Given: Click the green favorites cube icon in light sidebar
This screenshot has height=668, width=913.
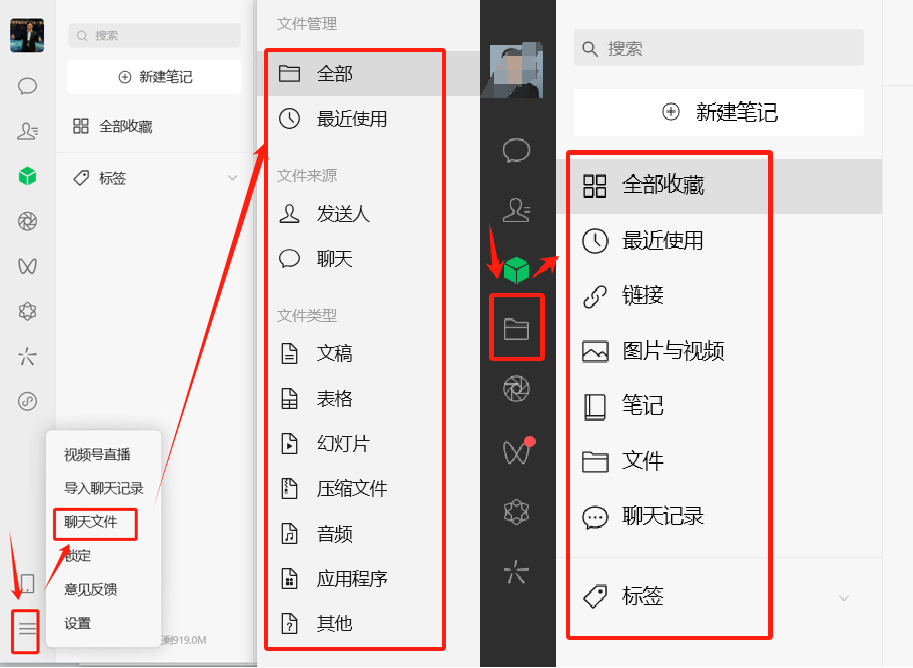Looking at the screenshot, I should click(27, 176).
